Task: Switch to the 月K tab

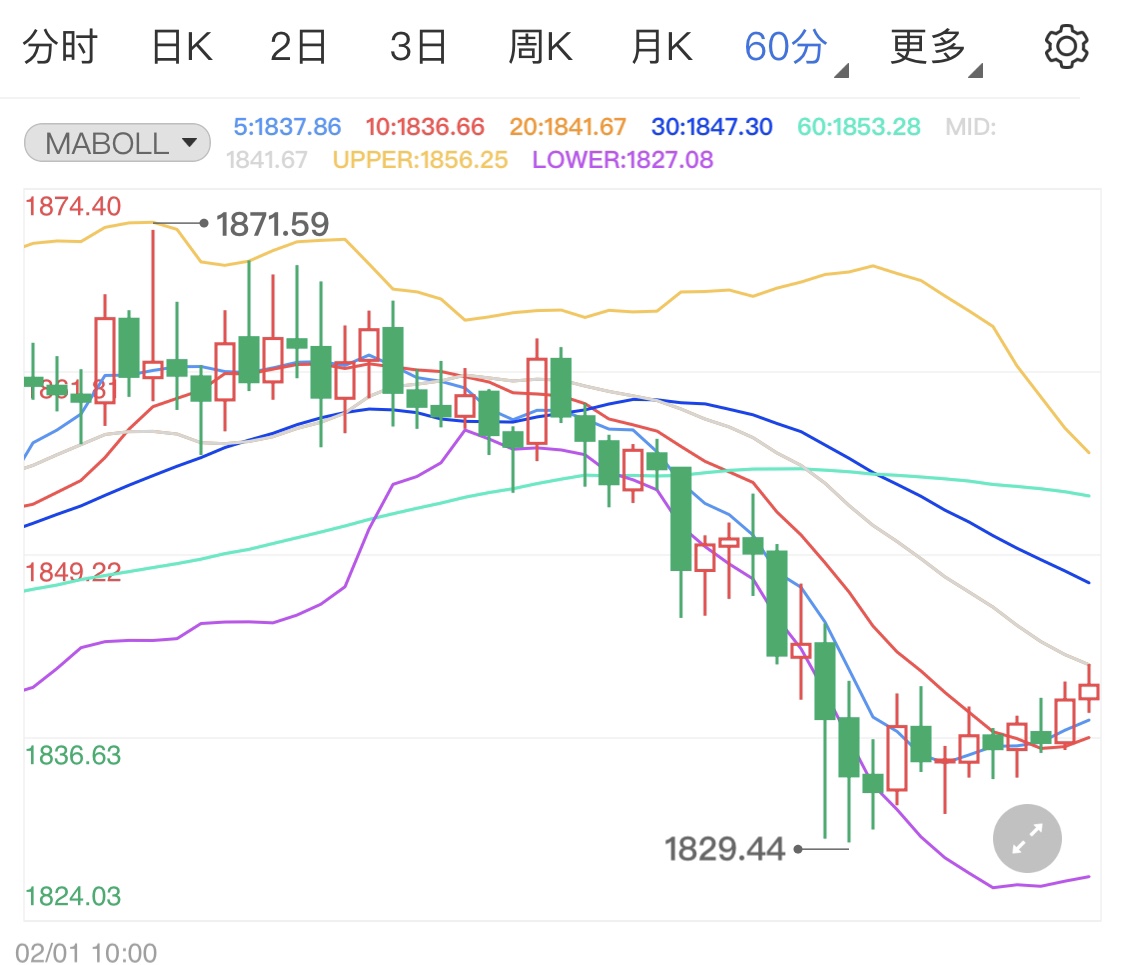Action: point(662,47)
